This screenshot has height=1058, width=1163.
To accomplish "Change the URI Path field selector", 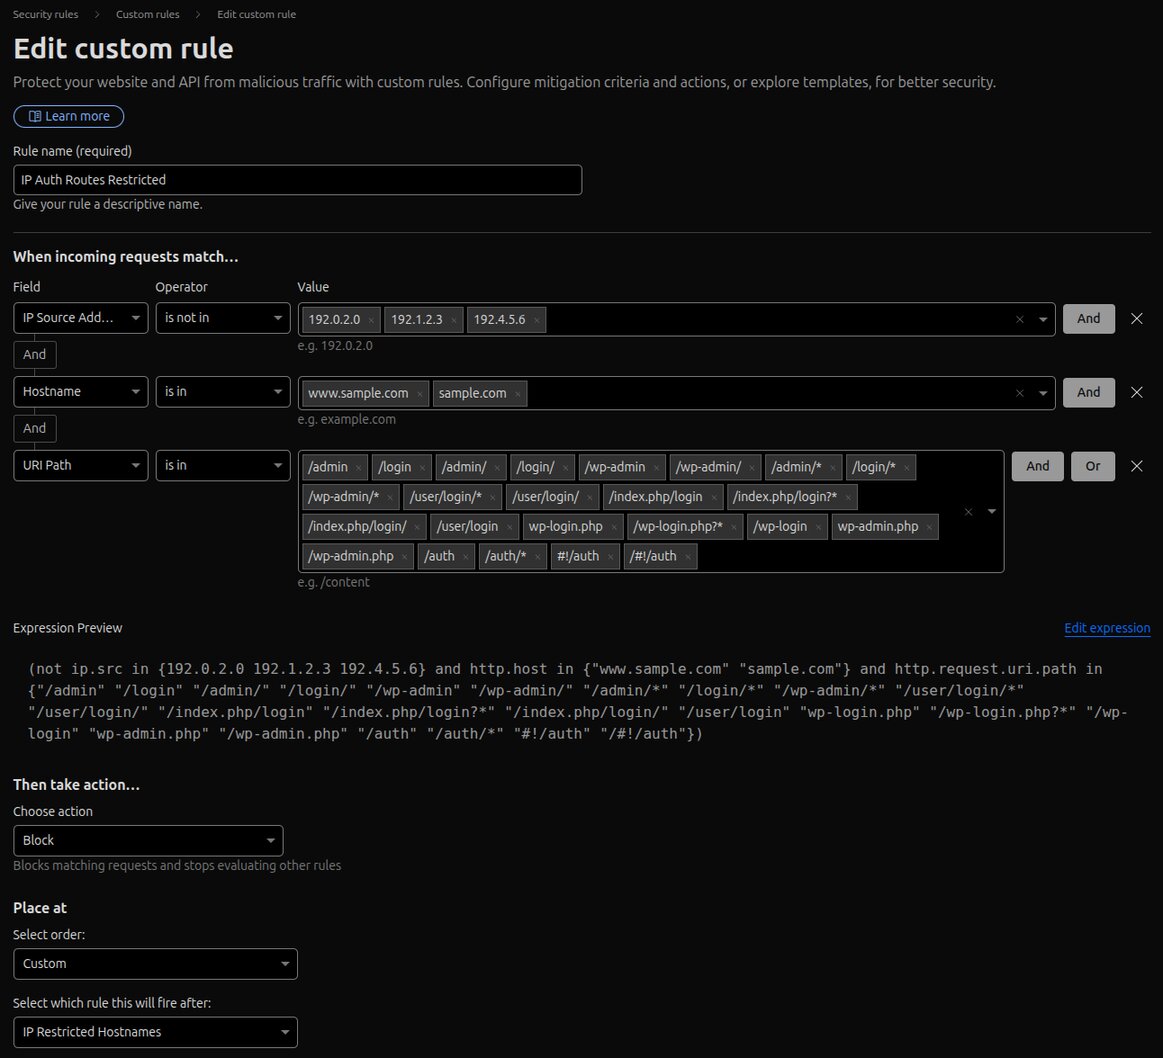I will tap(80, 466).
